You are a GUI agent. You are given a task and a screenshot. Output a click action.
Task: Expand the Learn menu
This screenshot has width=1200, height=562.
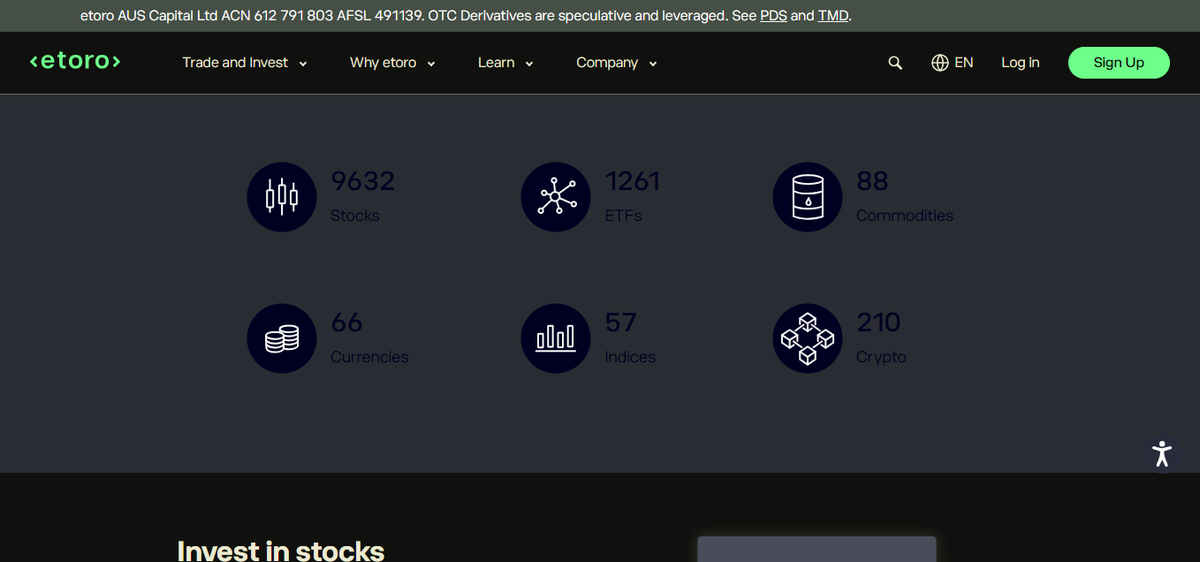click(505, 62)
